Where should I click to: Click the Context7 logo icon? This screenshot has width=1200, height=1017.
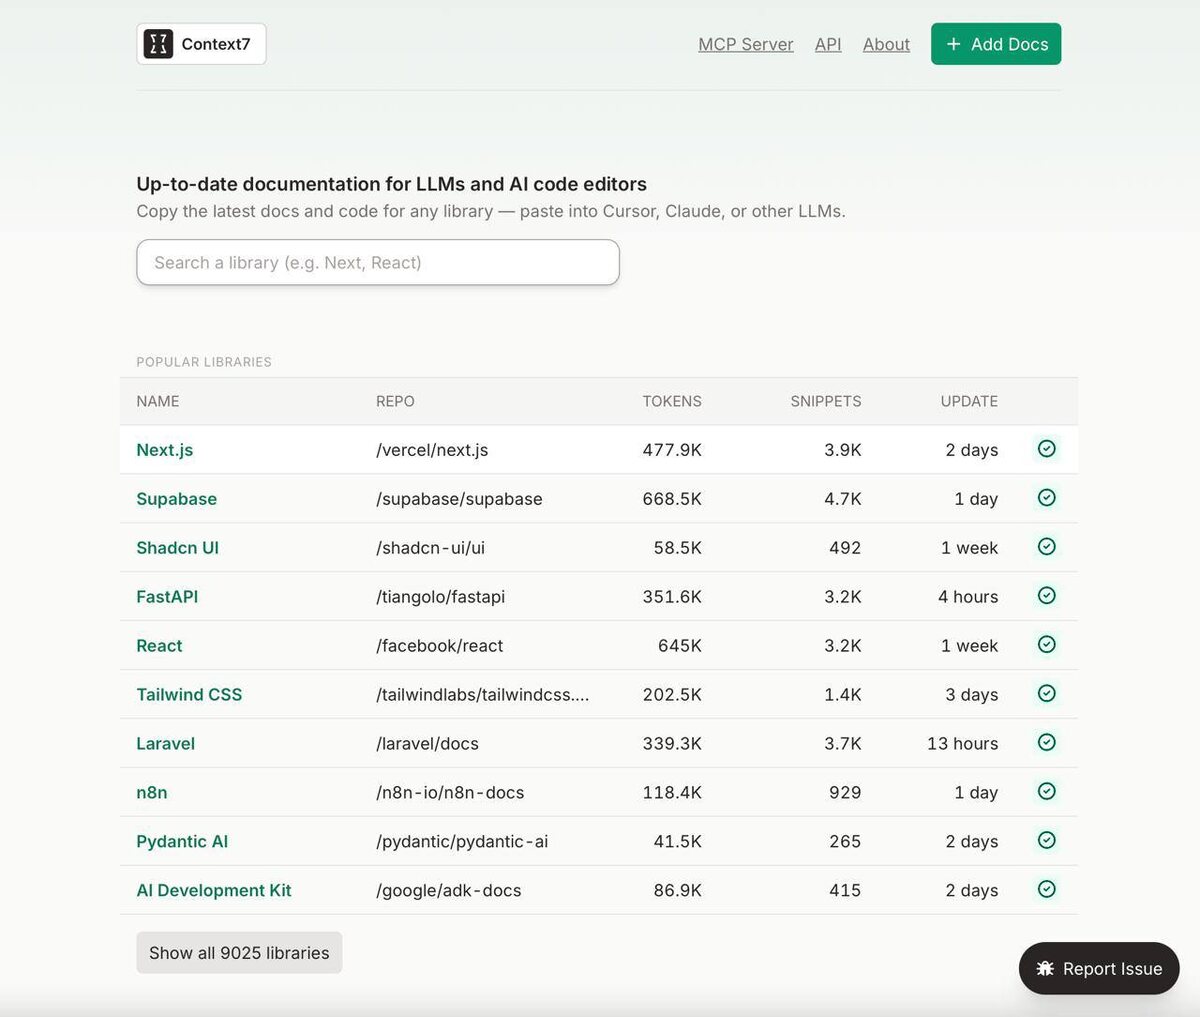click(x=158, y=44)
